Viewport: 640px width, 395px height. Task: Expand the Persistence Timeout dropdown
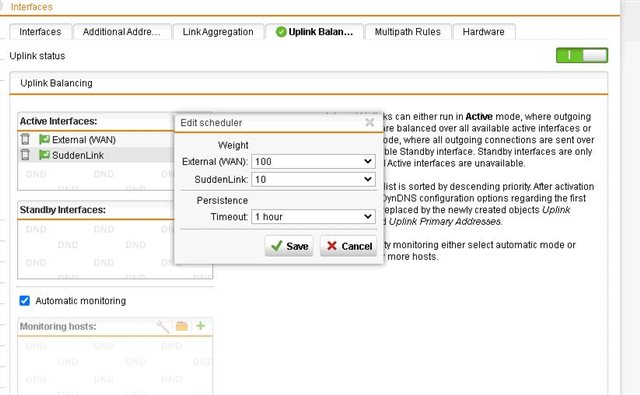(x=313, y=217)
